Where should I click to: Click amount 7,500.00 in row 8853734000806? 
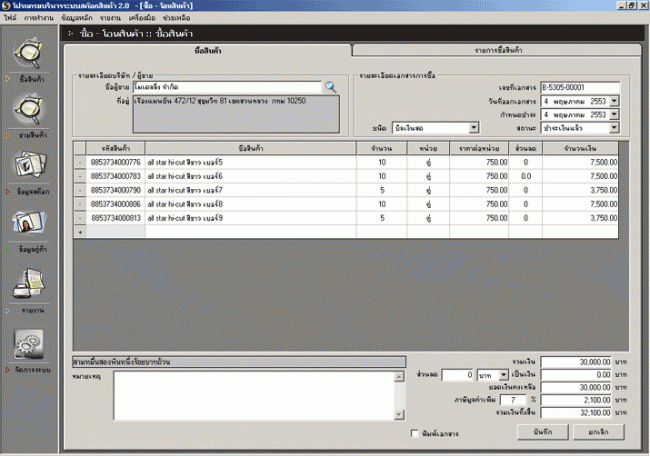click(x=580, y=204)
